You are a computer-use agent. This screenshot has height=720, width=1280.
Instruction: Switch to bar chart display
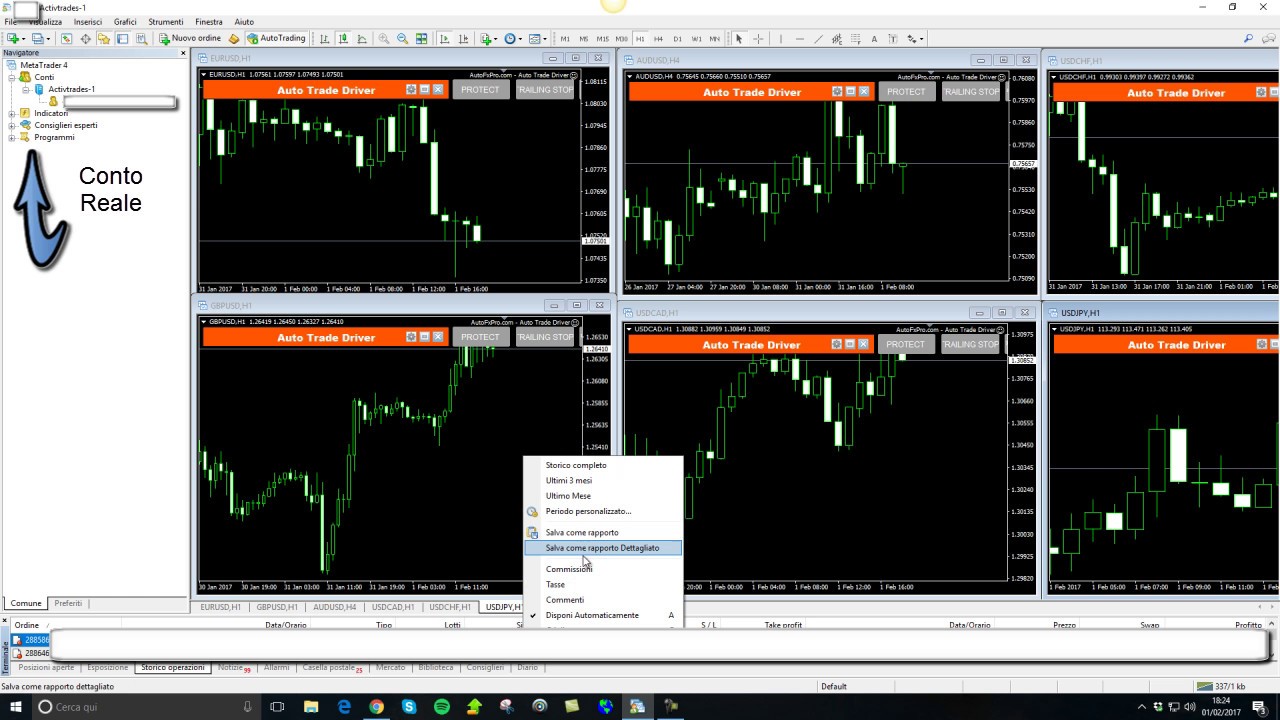point(324,39)
